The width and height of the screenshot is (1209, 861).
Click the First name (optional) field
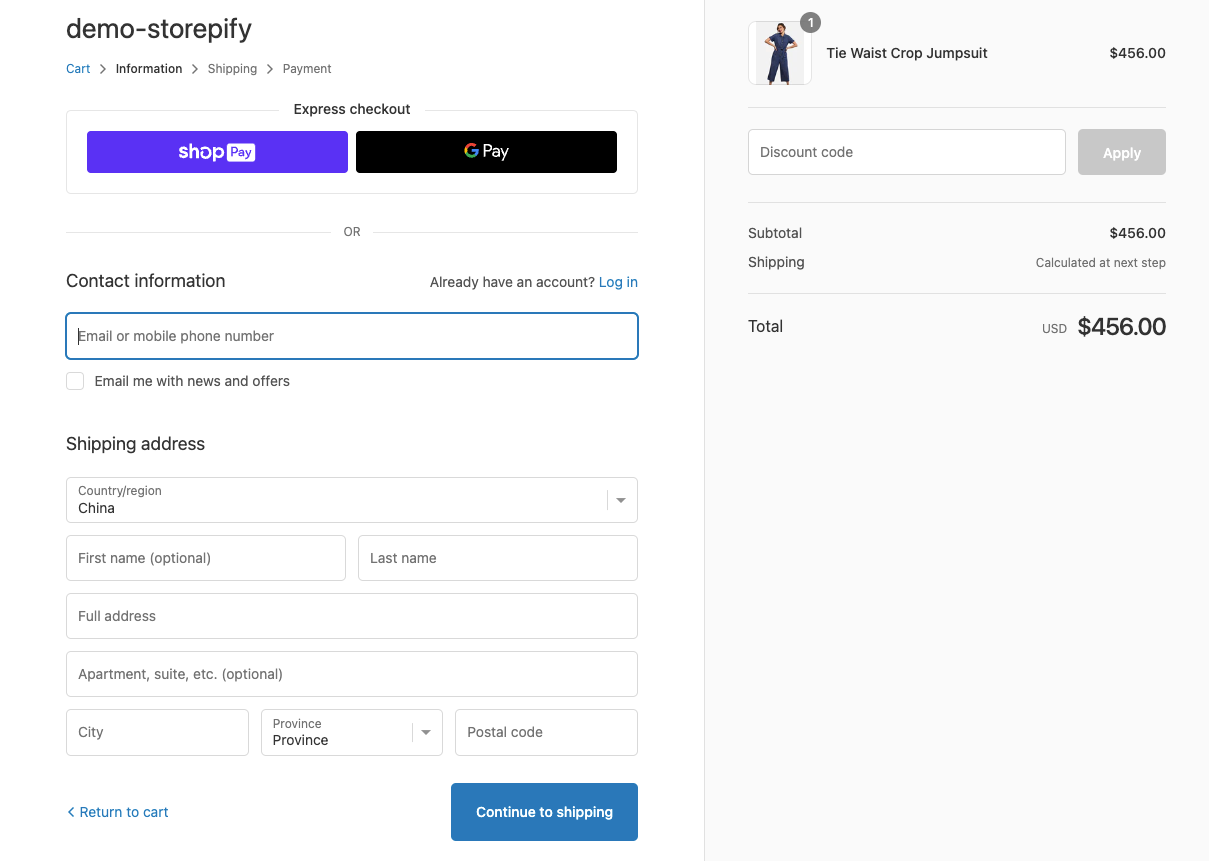(206, 558)
